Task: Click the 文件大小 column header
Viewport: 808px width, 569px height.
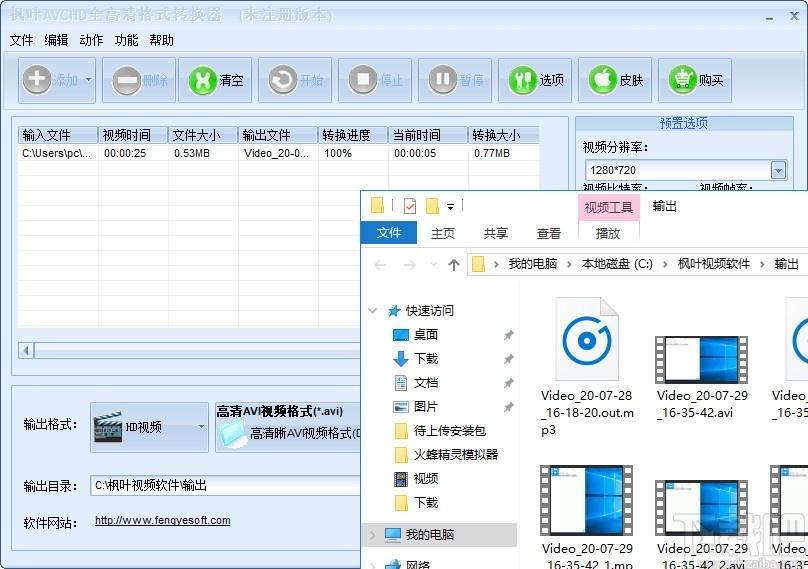Action: [x=203, y=135]
